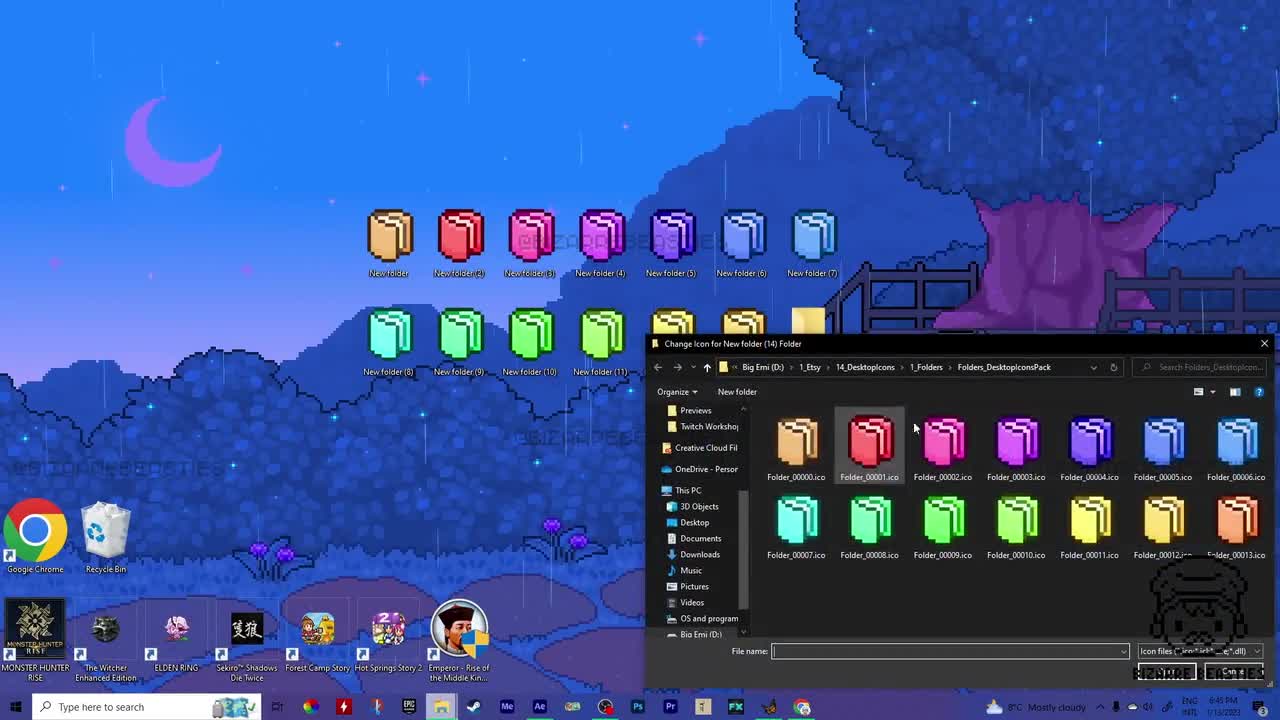Open After Effects from the taskbar
The height and width of the screenshot is (720, 1280).
click(x=539, y=707)
